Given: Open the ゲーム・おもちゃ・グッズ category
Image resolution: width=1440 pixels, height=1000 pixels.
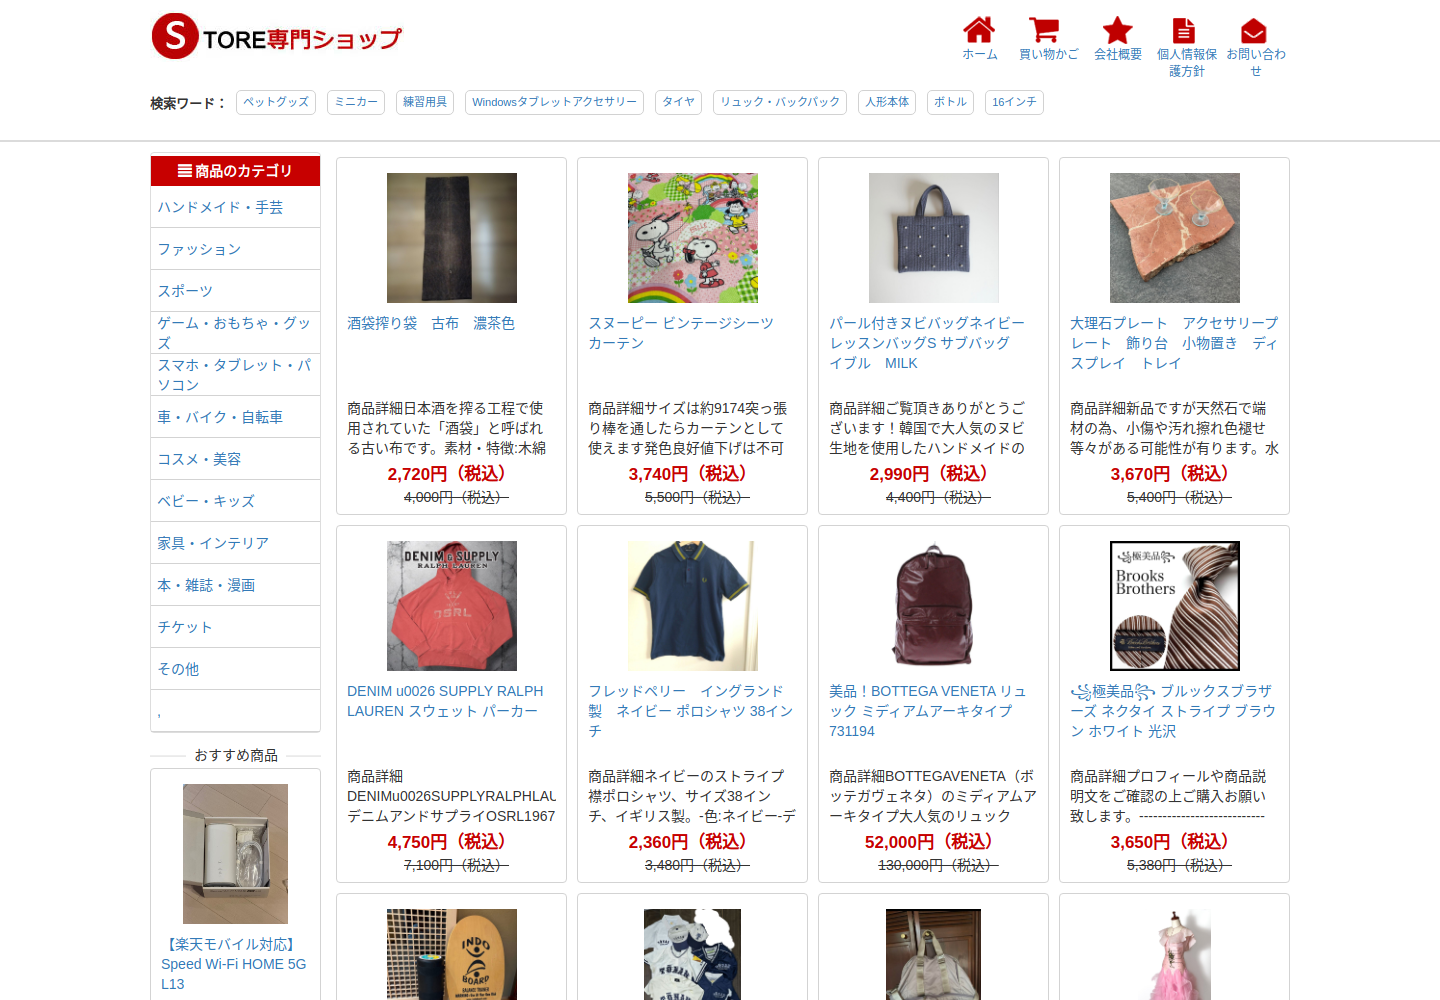Looking at the screenshot, I should 235,333.
